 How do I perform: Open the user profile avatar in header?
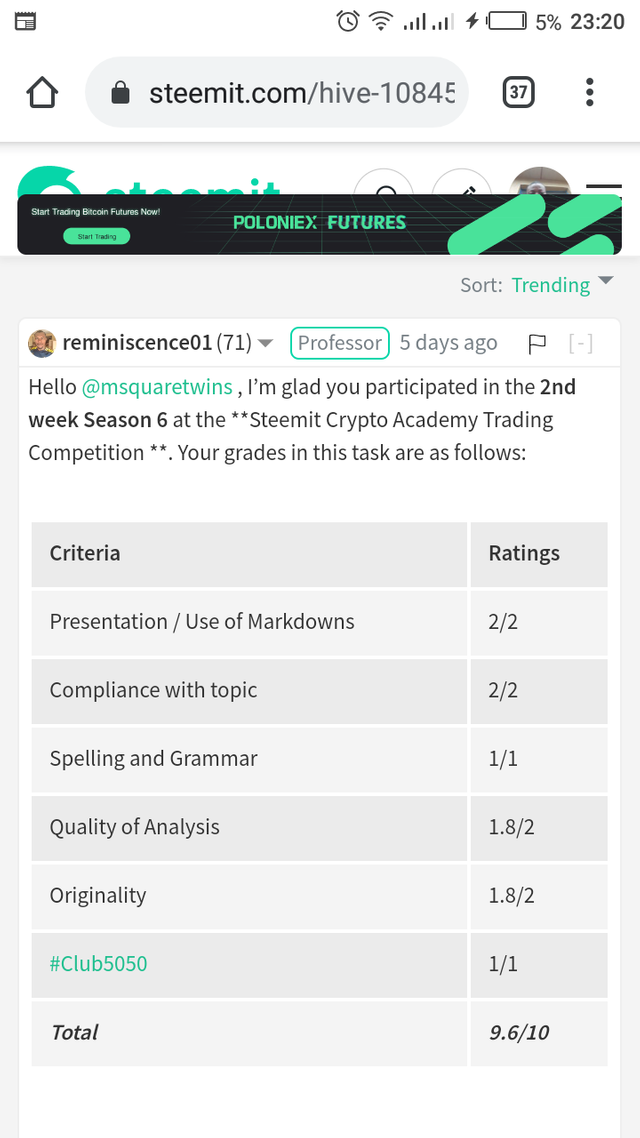pos(538,183)
